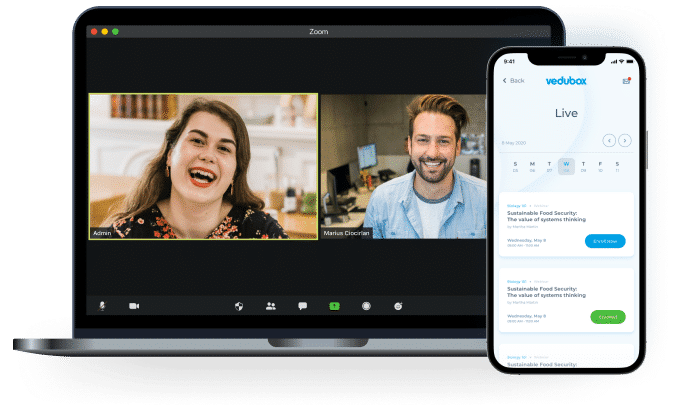This screenshot has width=673, height=408.
Task: Click the green Share Screen icon
Action: 335,306
